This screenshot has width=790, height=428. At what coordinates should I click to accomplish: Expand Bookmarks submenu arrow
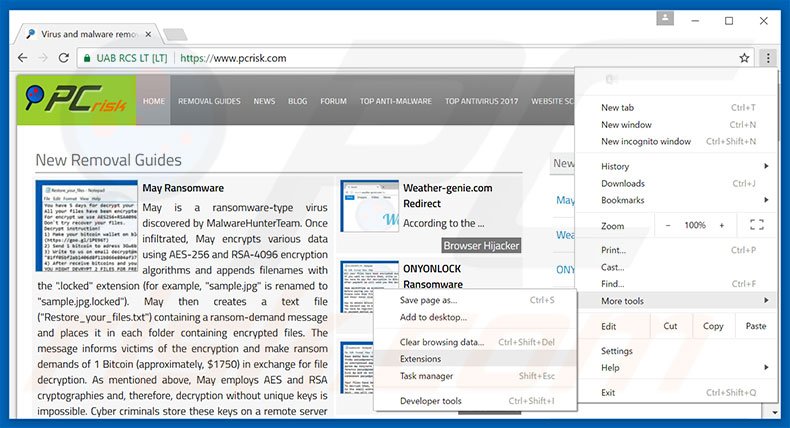[x=766, y=200]
